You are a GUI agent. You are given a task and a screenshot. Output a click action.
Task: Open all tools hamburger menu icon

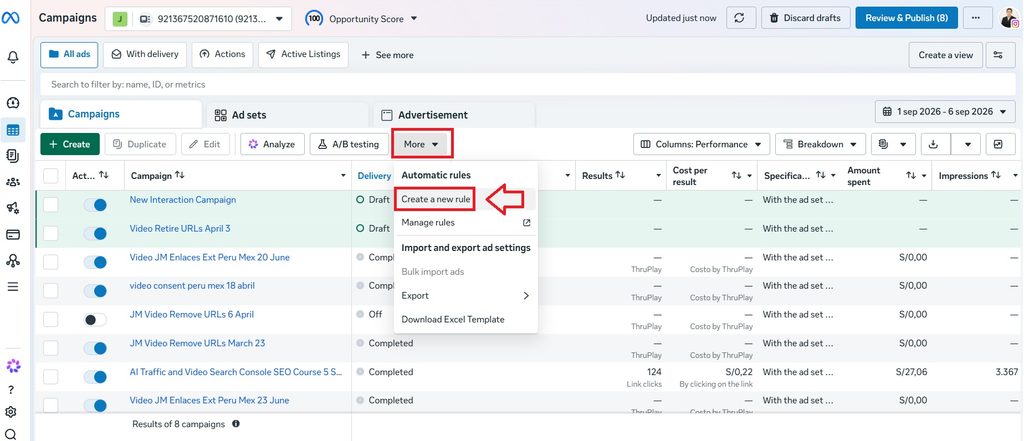[12, 286]
